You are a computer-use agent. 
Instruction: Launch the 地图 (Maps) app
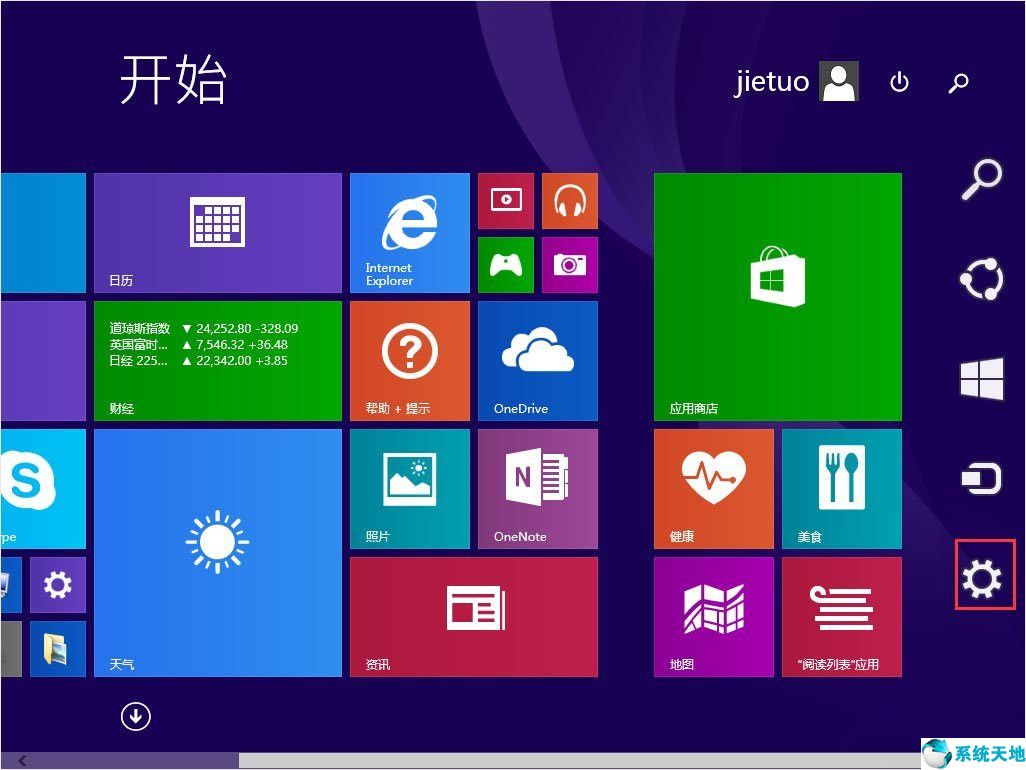tap(713, 617)
